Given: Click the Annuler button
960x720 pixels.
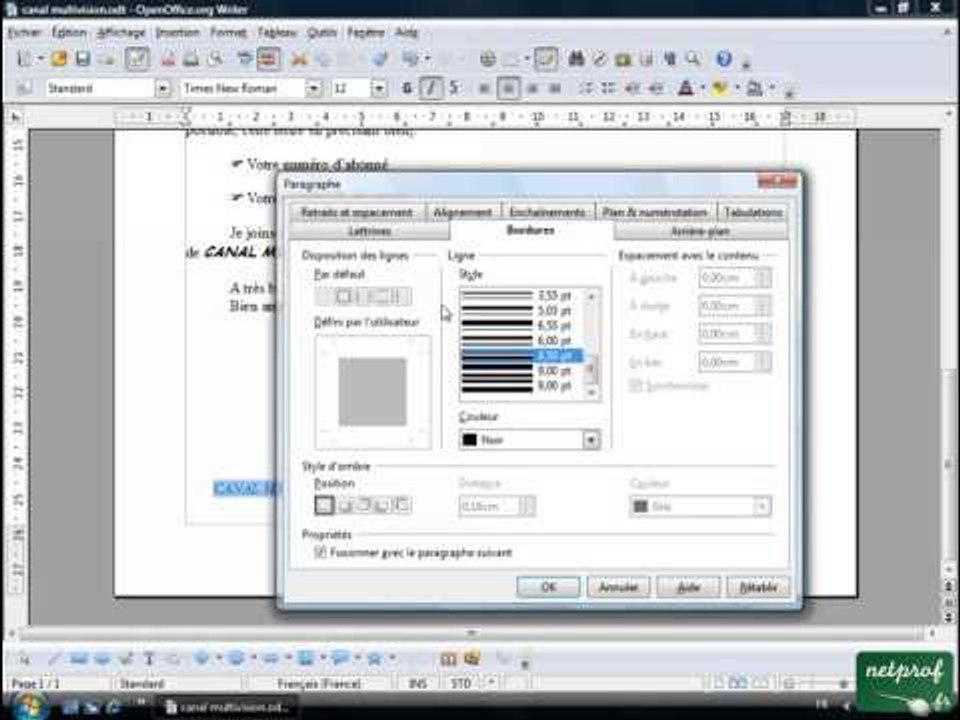Looking at the screenshot, I should pyautogui.click(x=618, y=587).
